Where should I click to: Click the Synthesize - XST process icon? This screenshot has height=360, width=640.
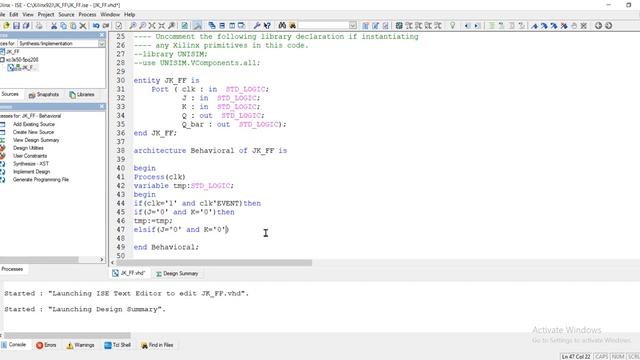click(x=2, y=164)
